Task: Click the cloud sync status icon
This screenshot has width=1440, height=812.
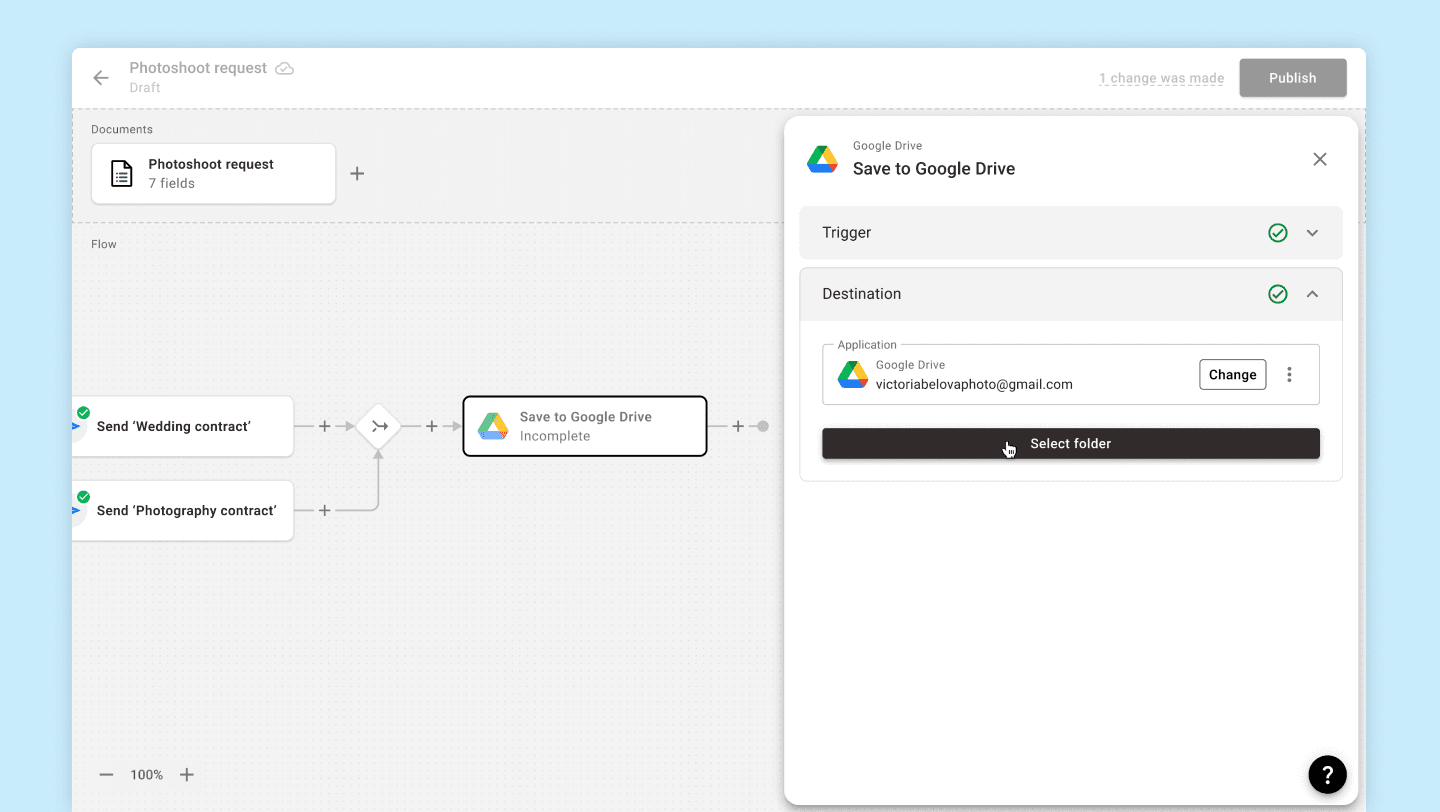Action: (x=285, y=68)
